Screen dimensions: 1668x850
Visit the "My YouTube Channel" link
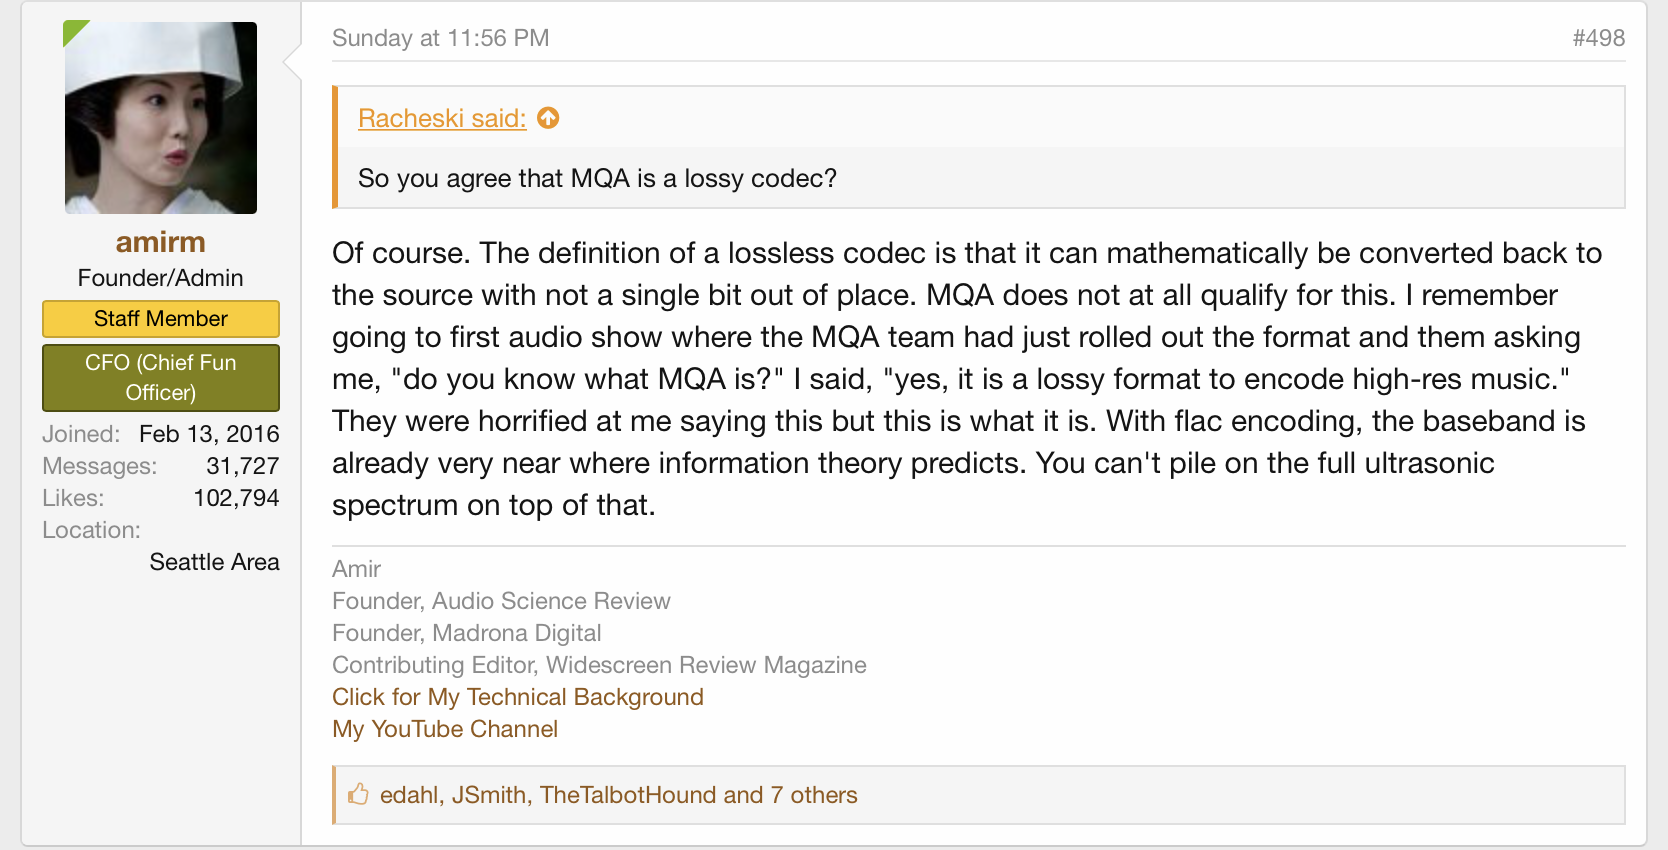[x=444, y=729]
